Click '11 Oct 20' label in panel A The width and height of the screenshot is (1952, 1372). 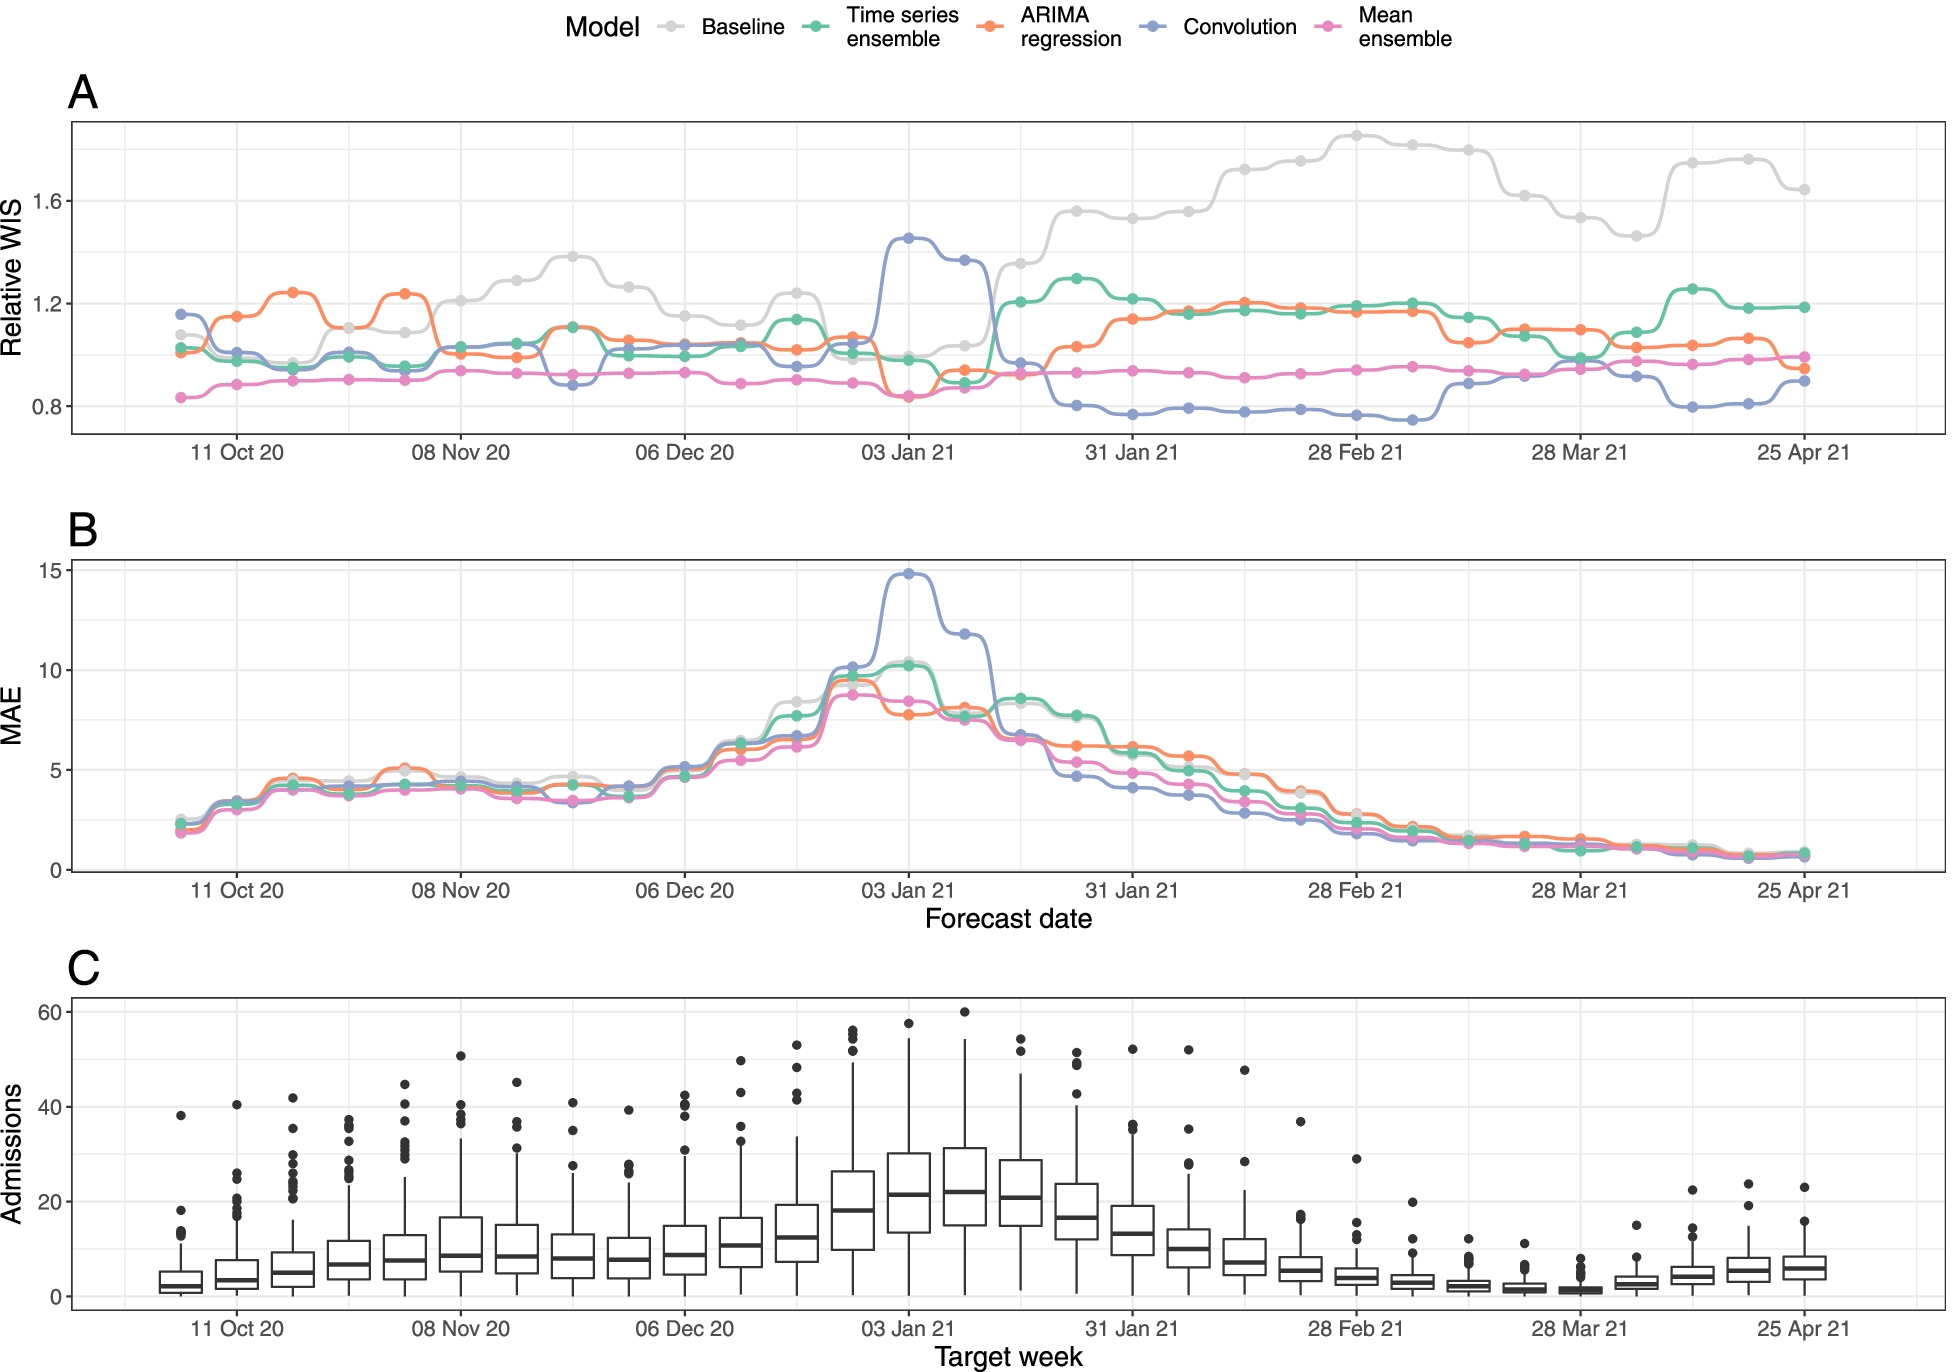click(x=237, y=453)
